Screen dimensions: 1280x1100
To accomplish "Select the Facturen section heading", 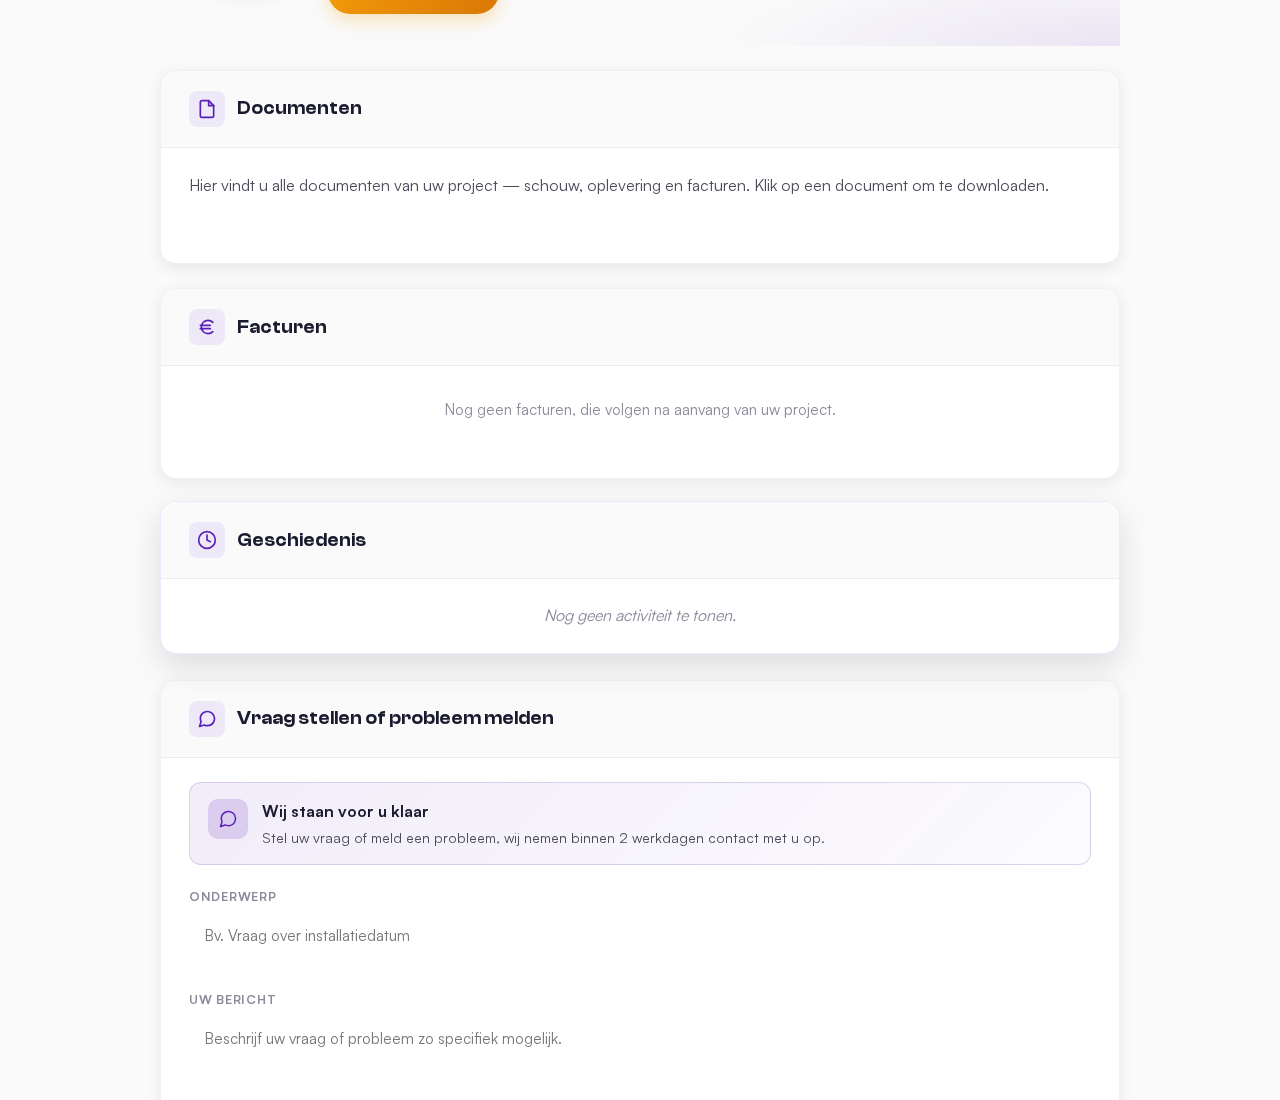I will tap(282, 327).
